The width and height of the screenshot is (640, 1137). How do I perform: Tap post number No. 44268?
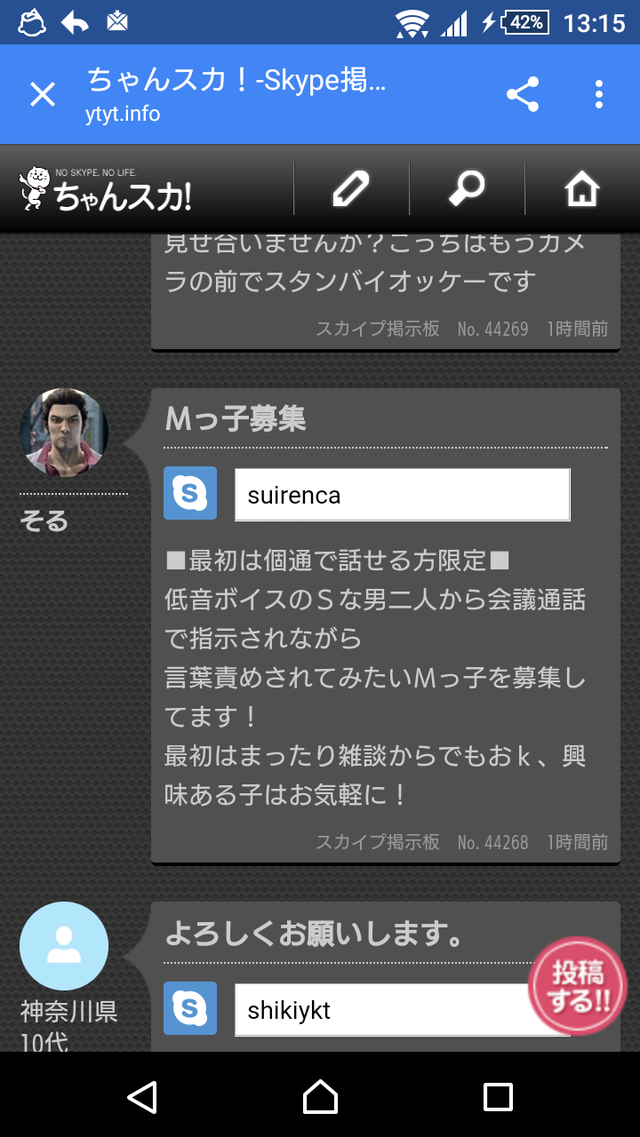[492, 842]
